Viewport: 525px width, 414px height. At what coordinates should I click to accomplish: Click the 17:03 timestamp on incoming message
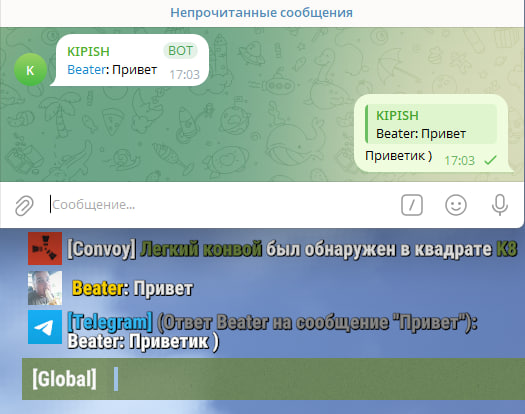tap(184, 74)
